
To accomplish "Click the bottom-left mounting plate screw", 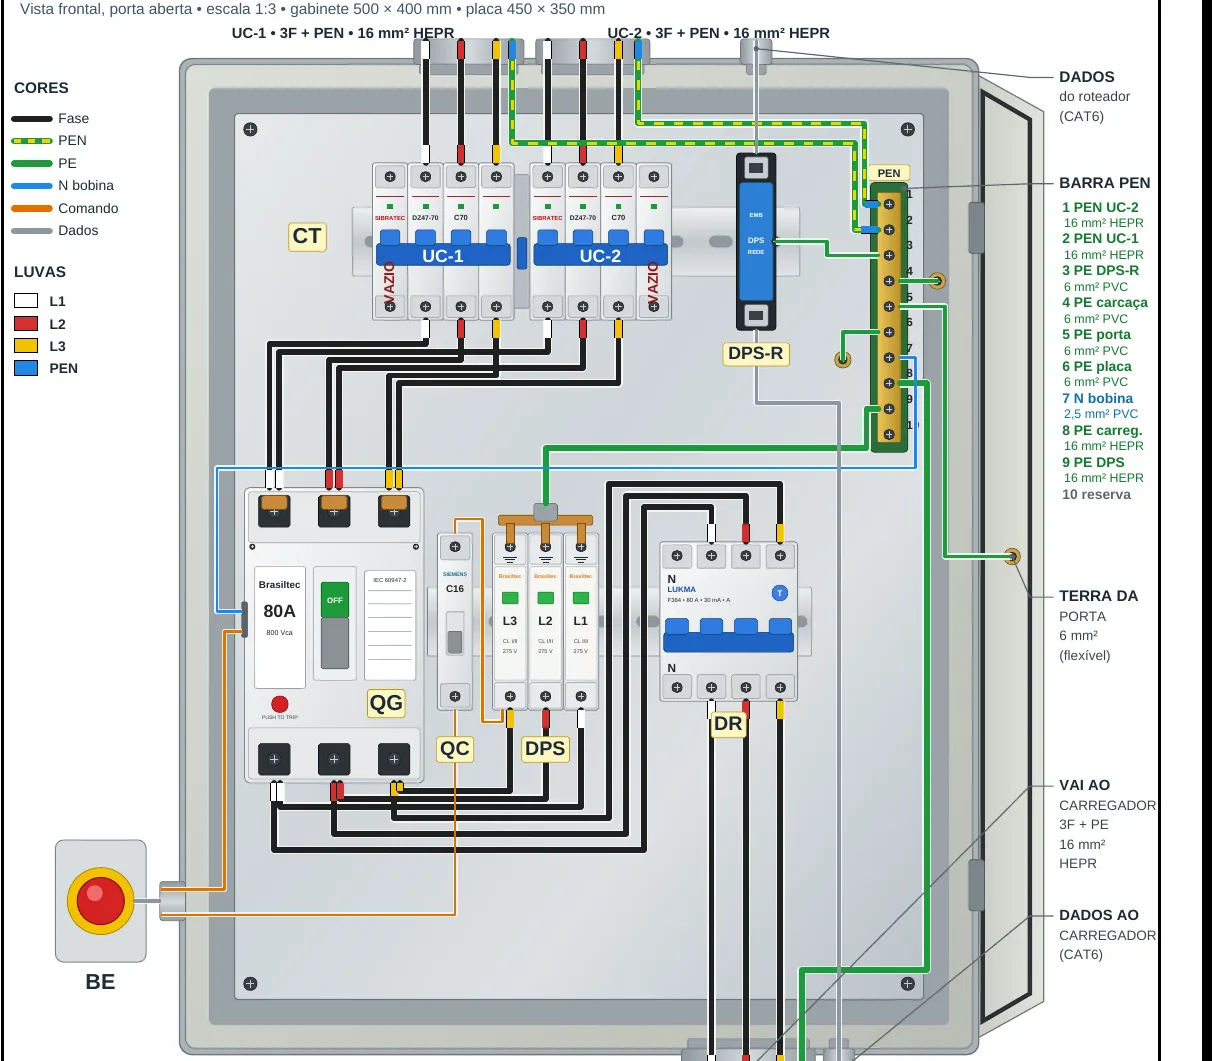I will [x=250, y=984].
